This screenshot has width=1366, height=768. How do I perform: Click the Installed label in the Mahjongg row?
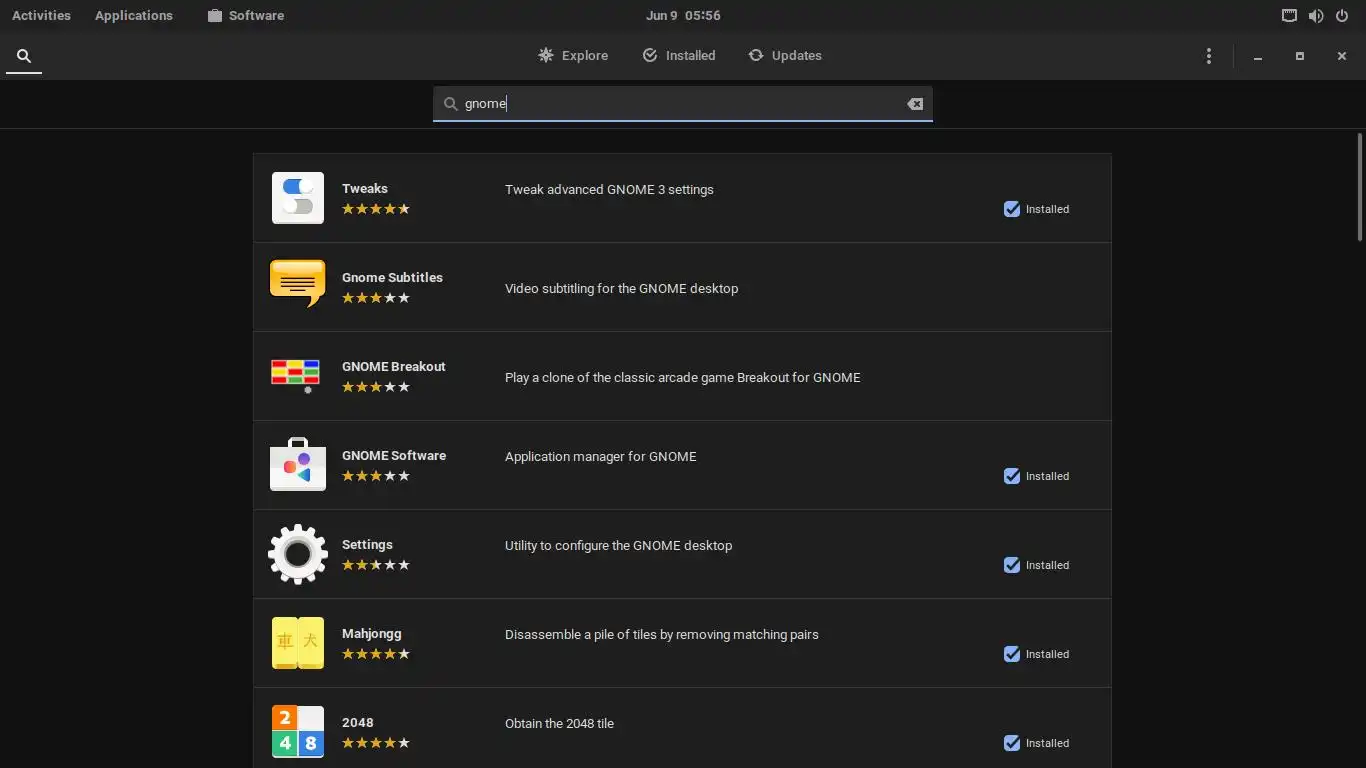pyautogui.click(x=1047, y=654)
